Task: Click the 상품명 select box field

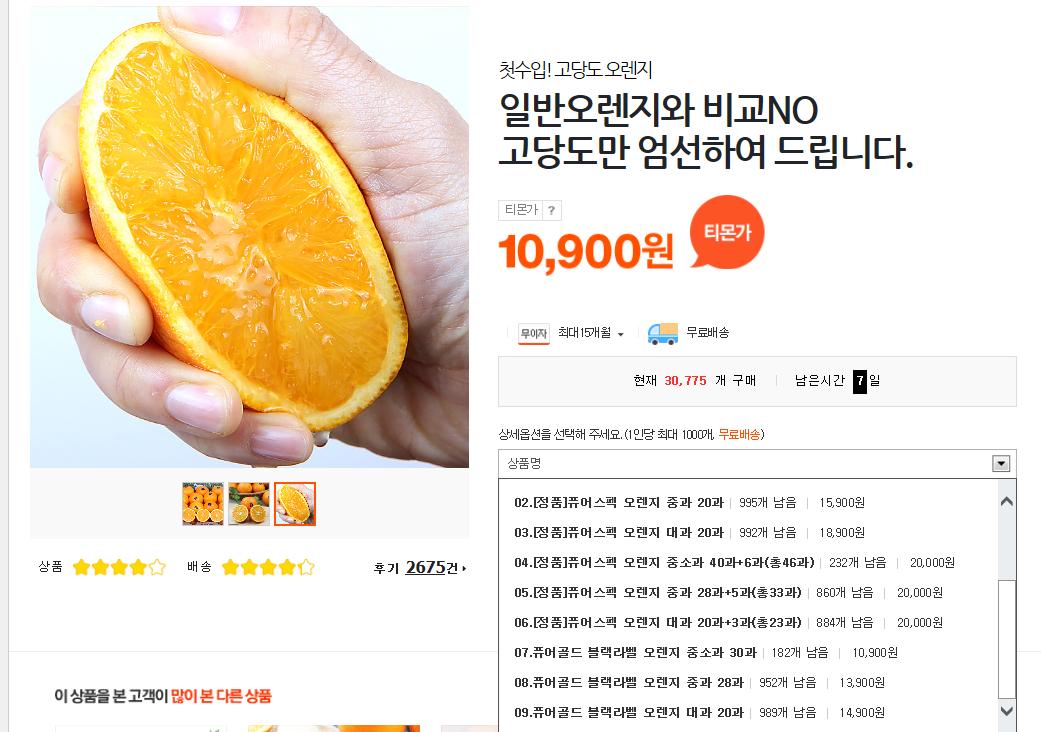Action: [x=757, y=464]
